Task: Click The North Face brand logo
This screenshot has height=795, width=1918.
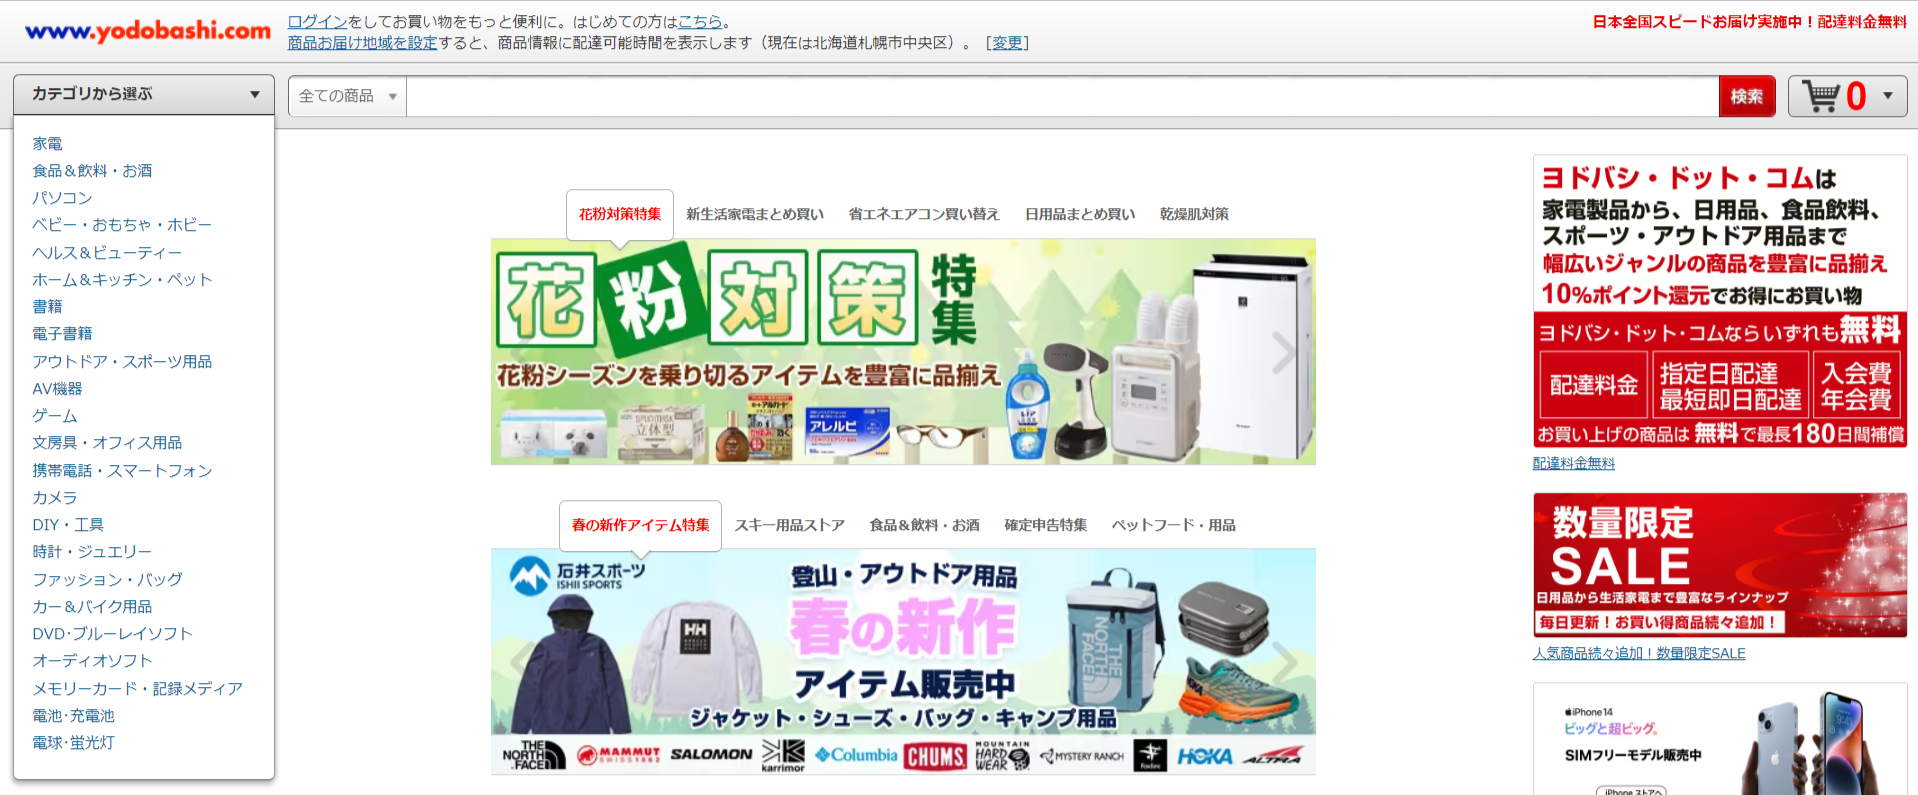Action: (x=533, y=756)
